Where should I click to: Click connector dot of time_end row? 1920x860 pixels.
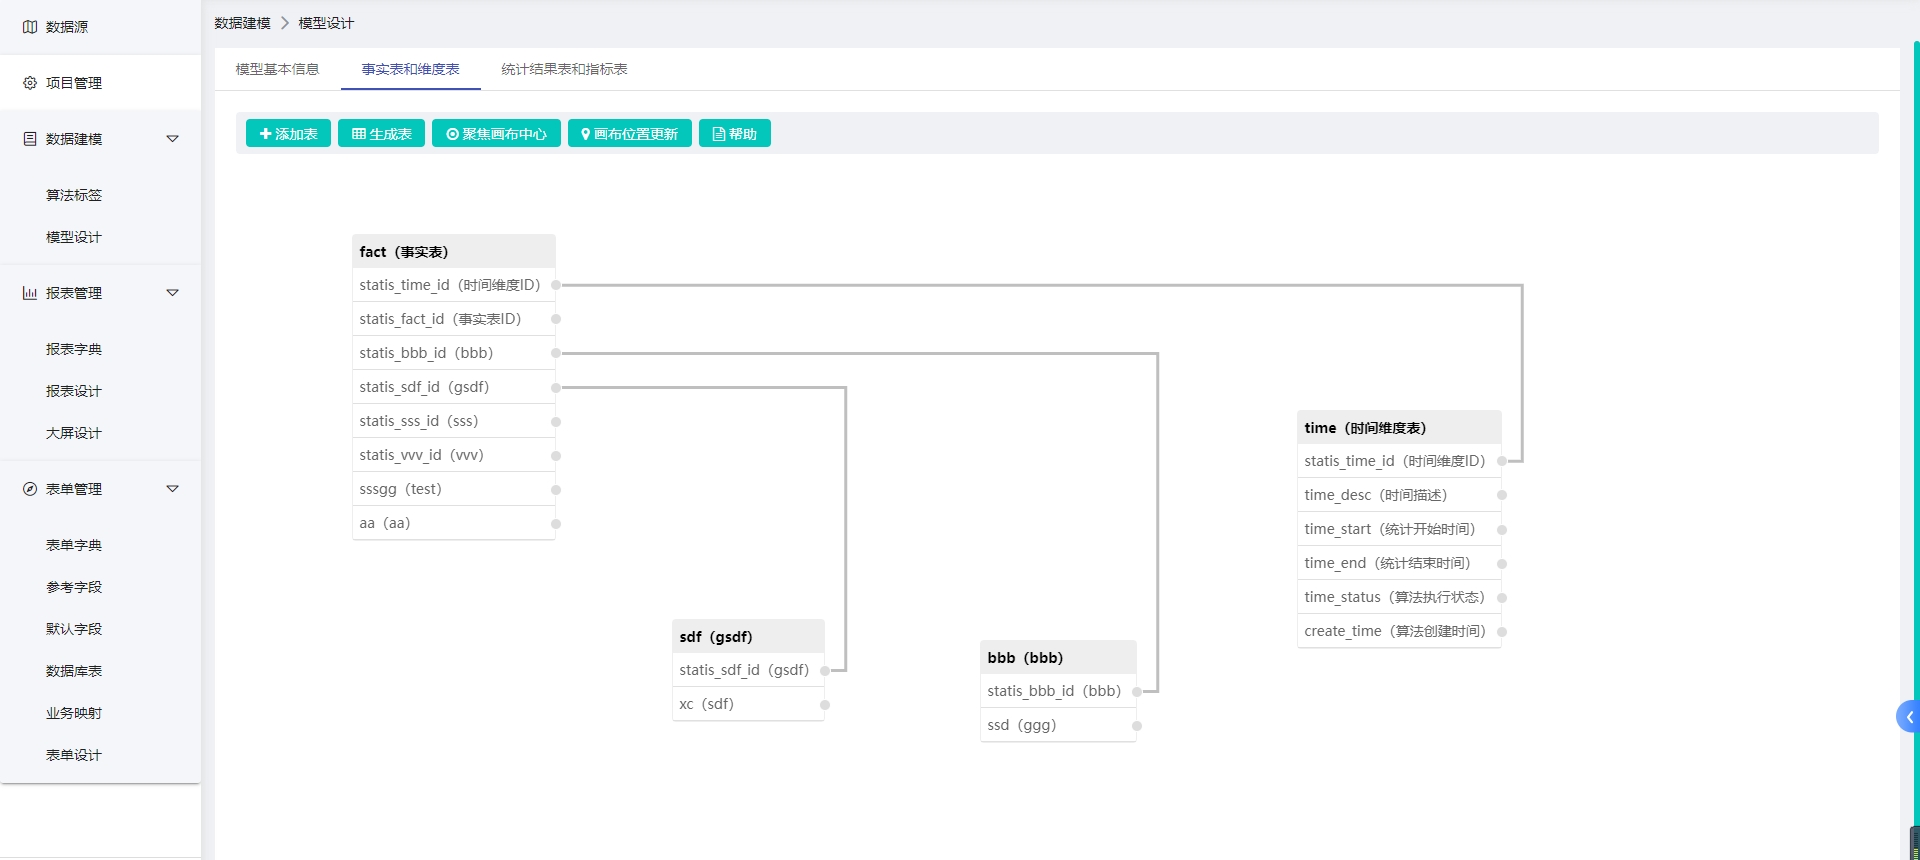[x=1502, y=563]
